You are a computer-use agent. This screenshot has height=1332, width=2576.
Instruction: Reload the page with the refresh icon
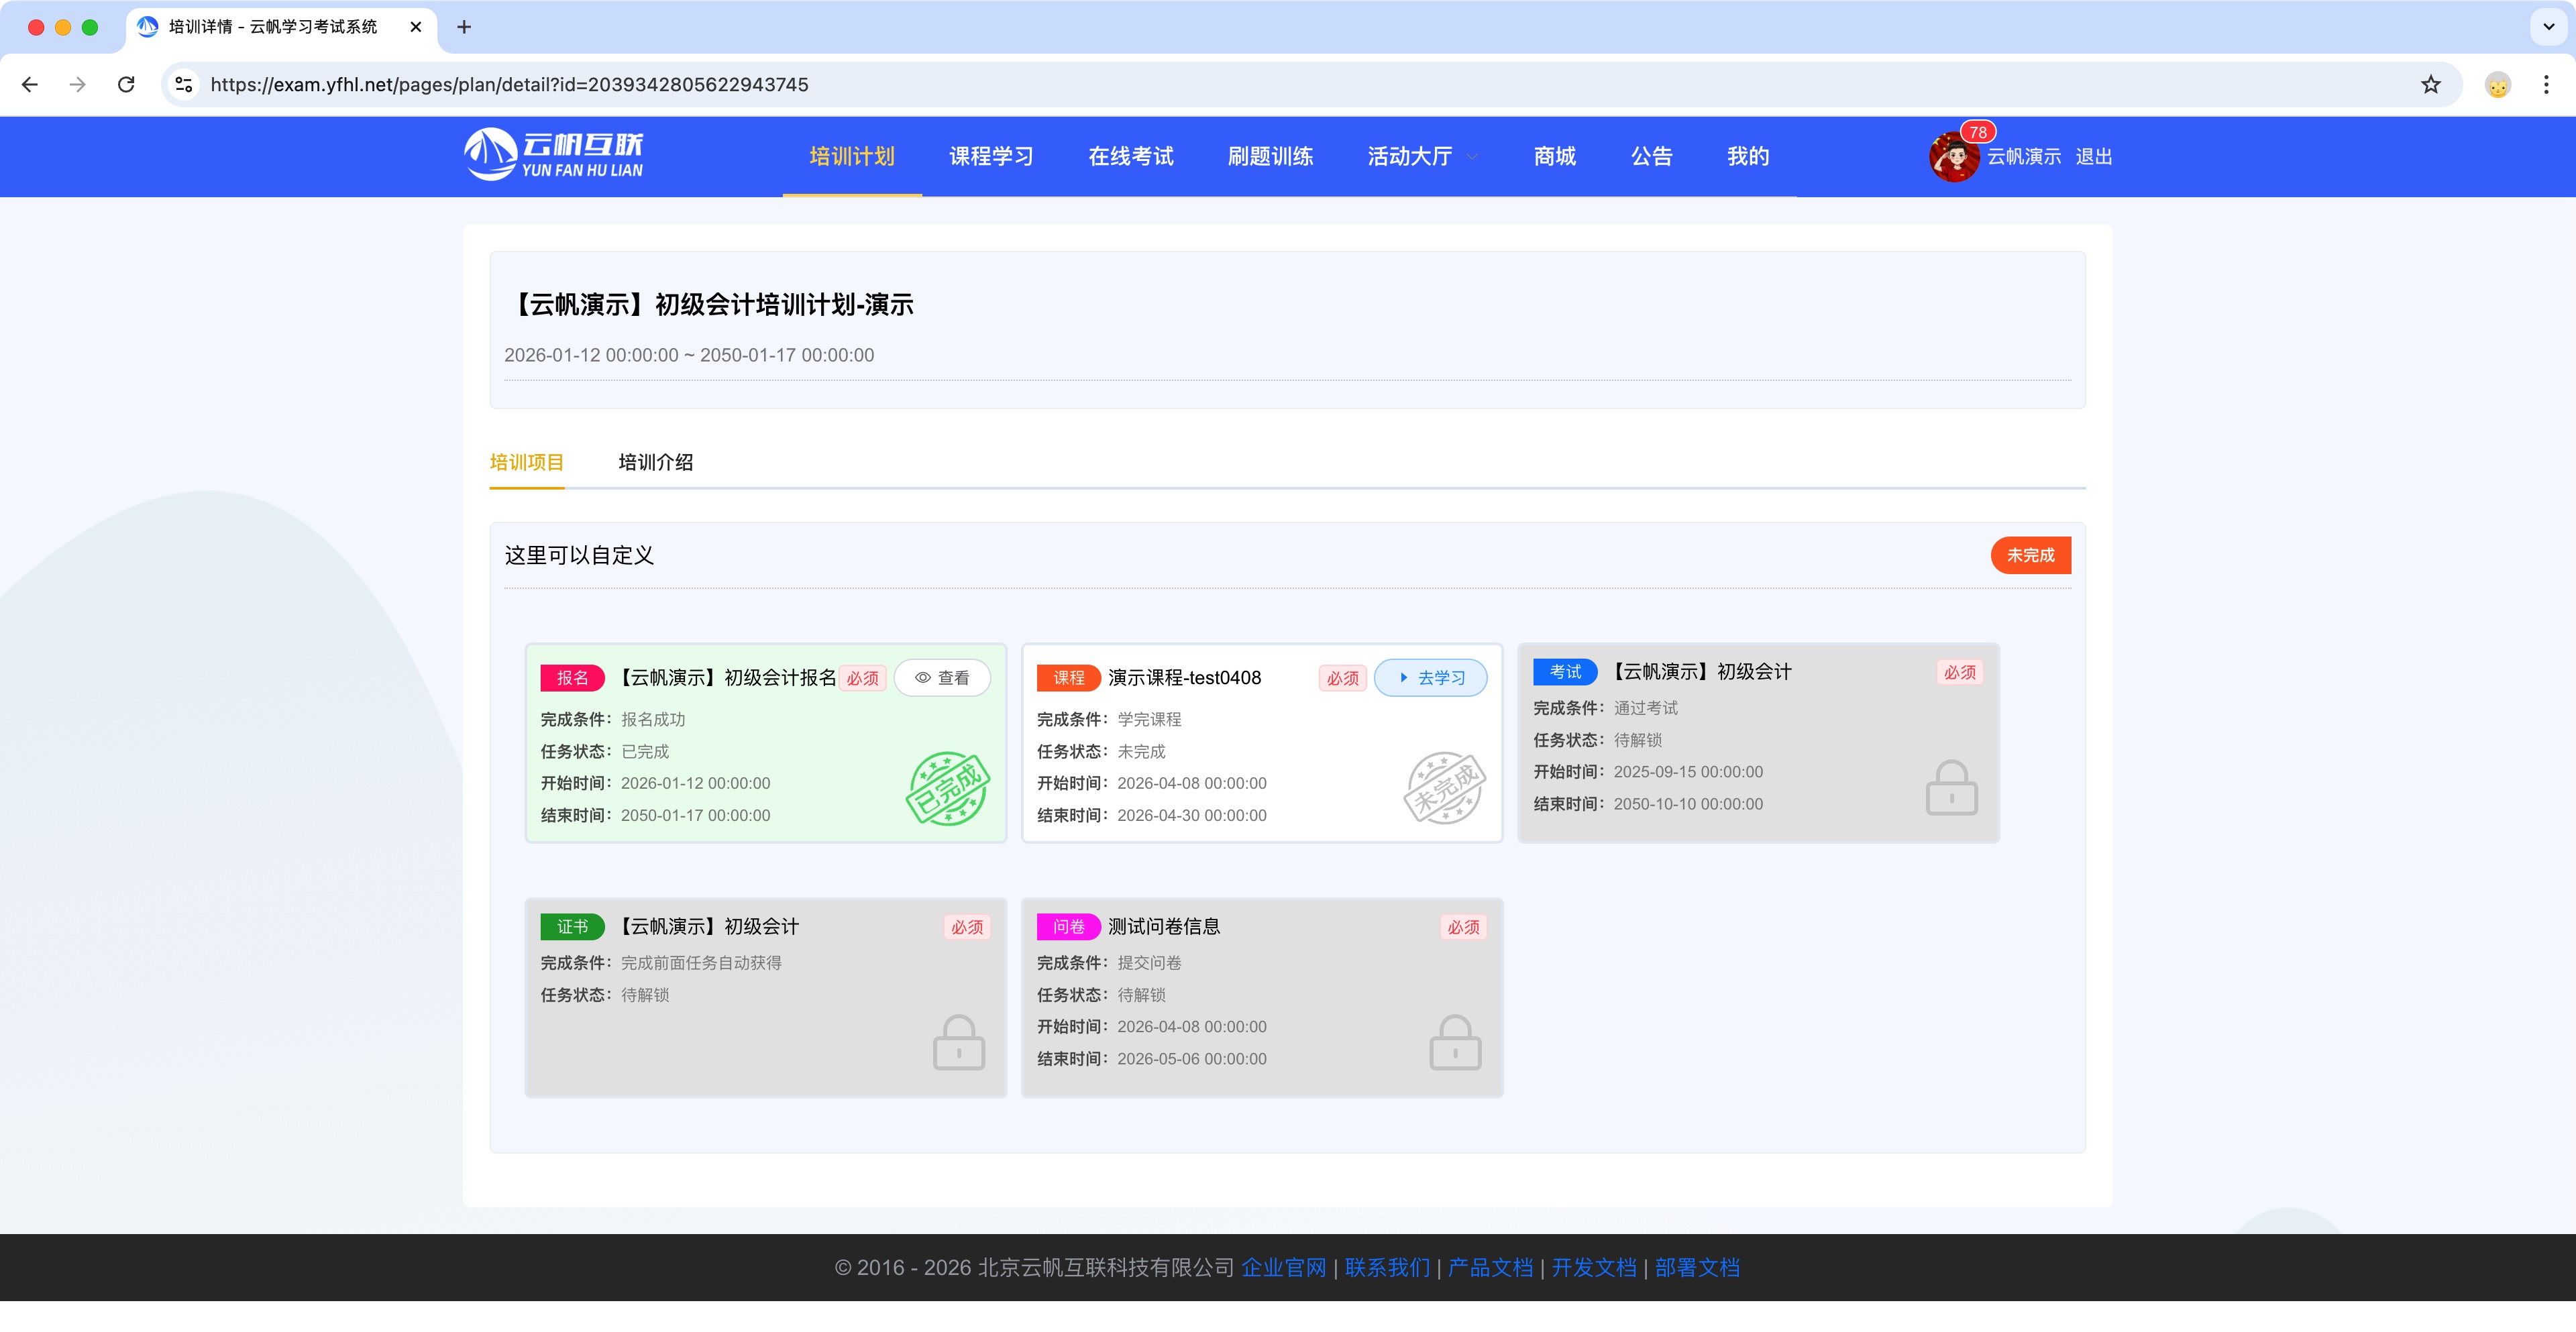pyautogui.click(x=126, y=84)
